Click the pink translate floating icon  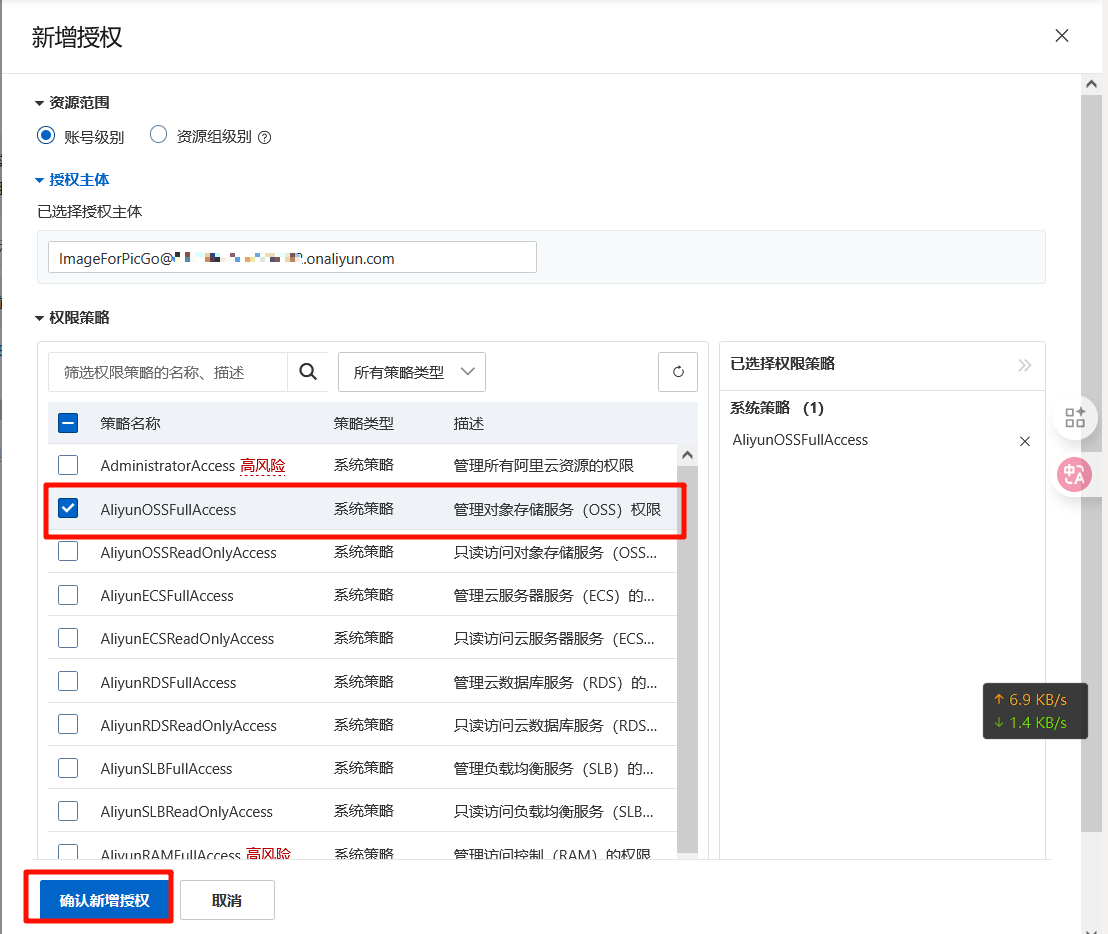click(1074, 474)
